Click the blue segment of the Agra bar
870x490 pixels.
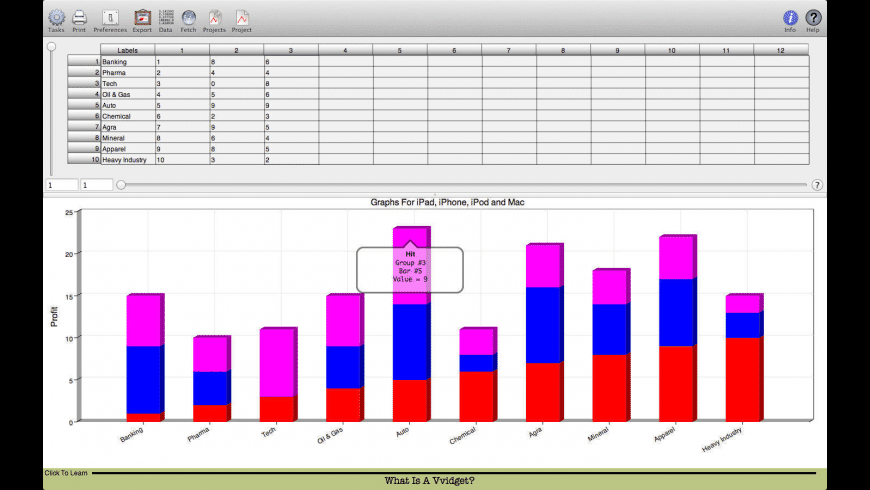pyautogui.click(x=543, y=325)
